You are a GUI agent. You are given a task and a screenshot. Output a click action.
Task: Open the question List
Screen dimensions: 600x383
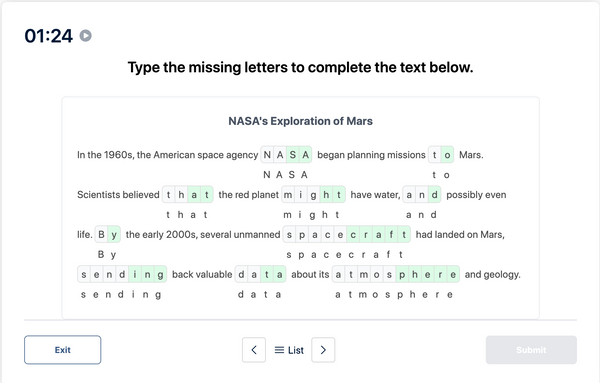[289, 350]
